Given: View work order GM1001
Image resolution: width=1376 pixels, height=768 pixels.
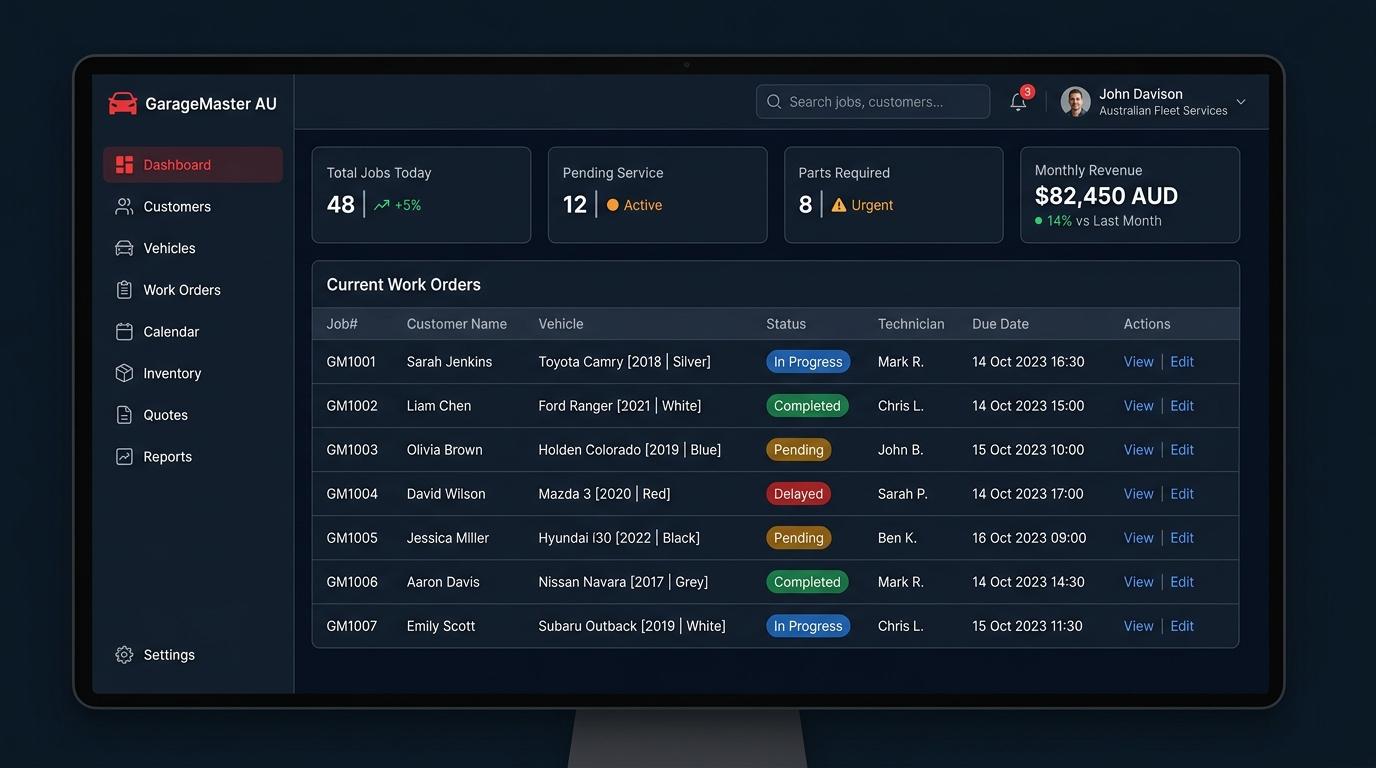Looking at the screenshot, I should pos(1139,362).
